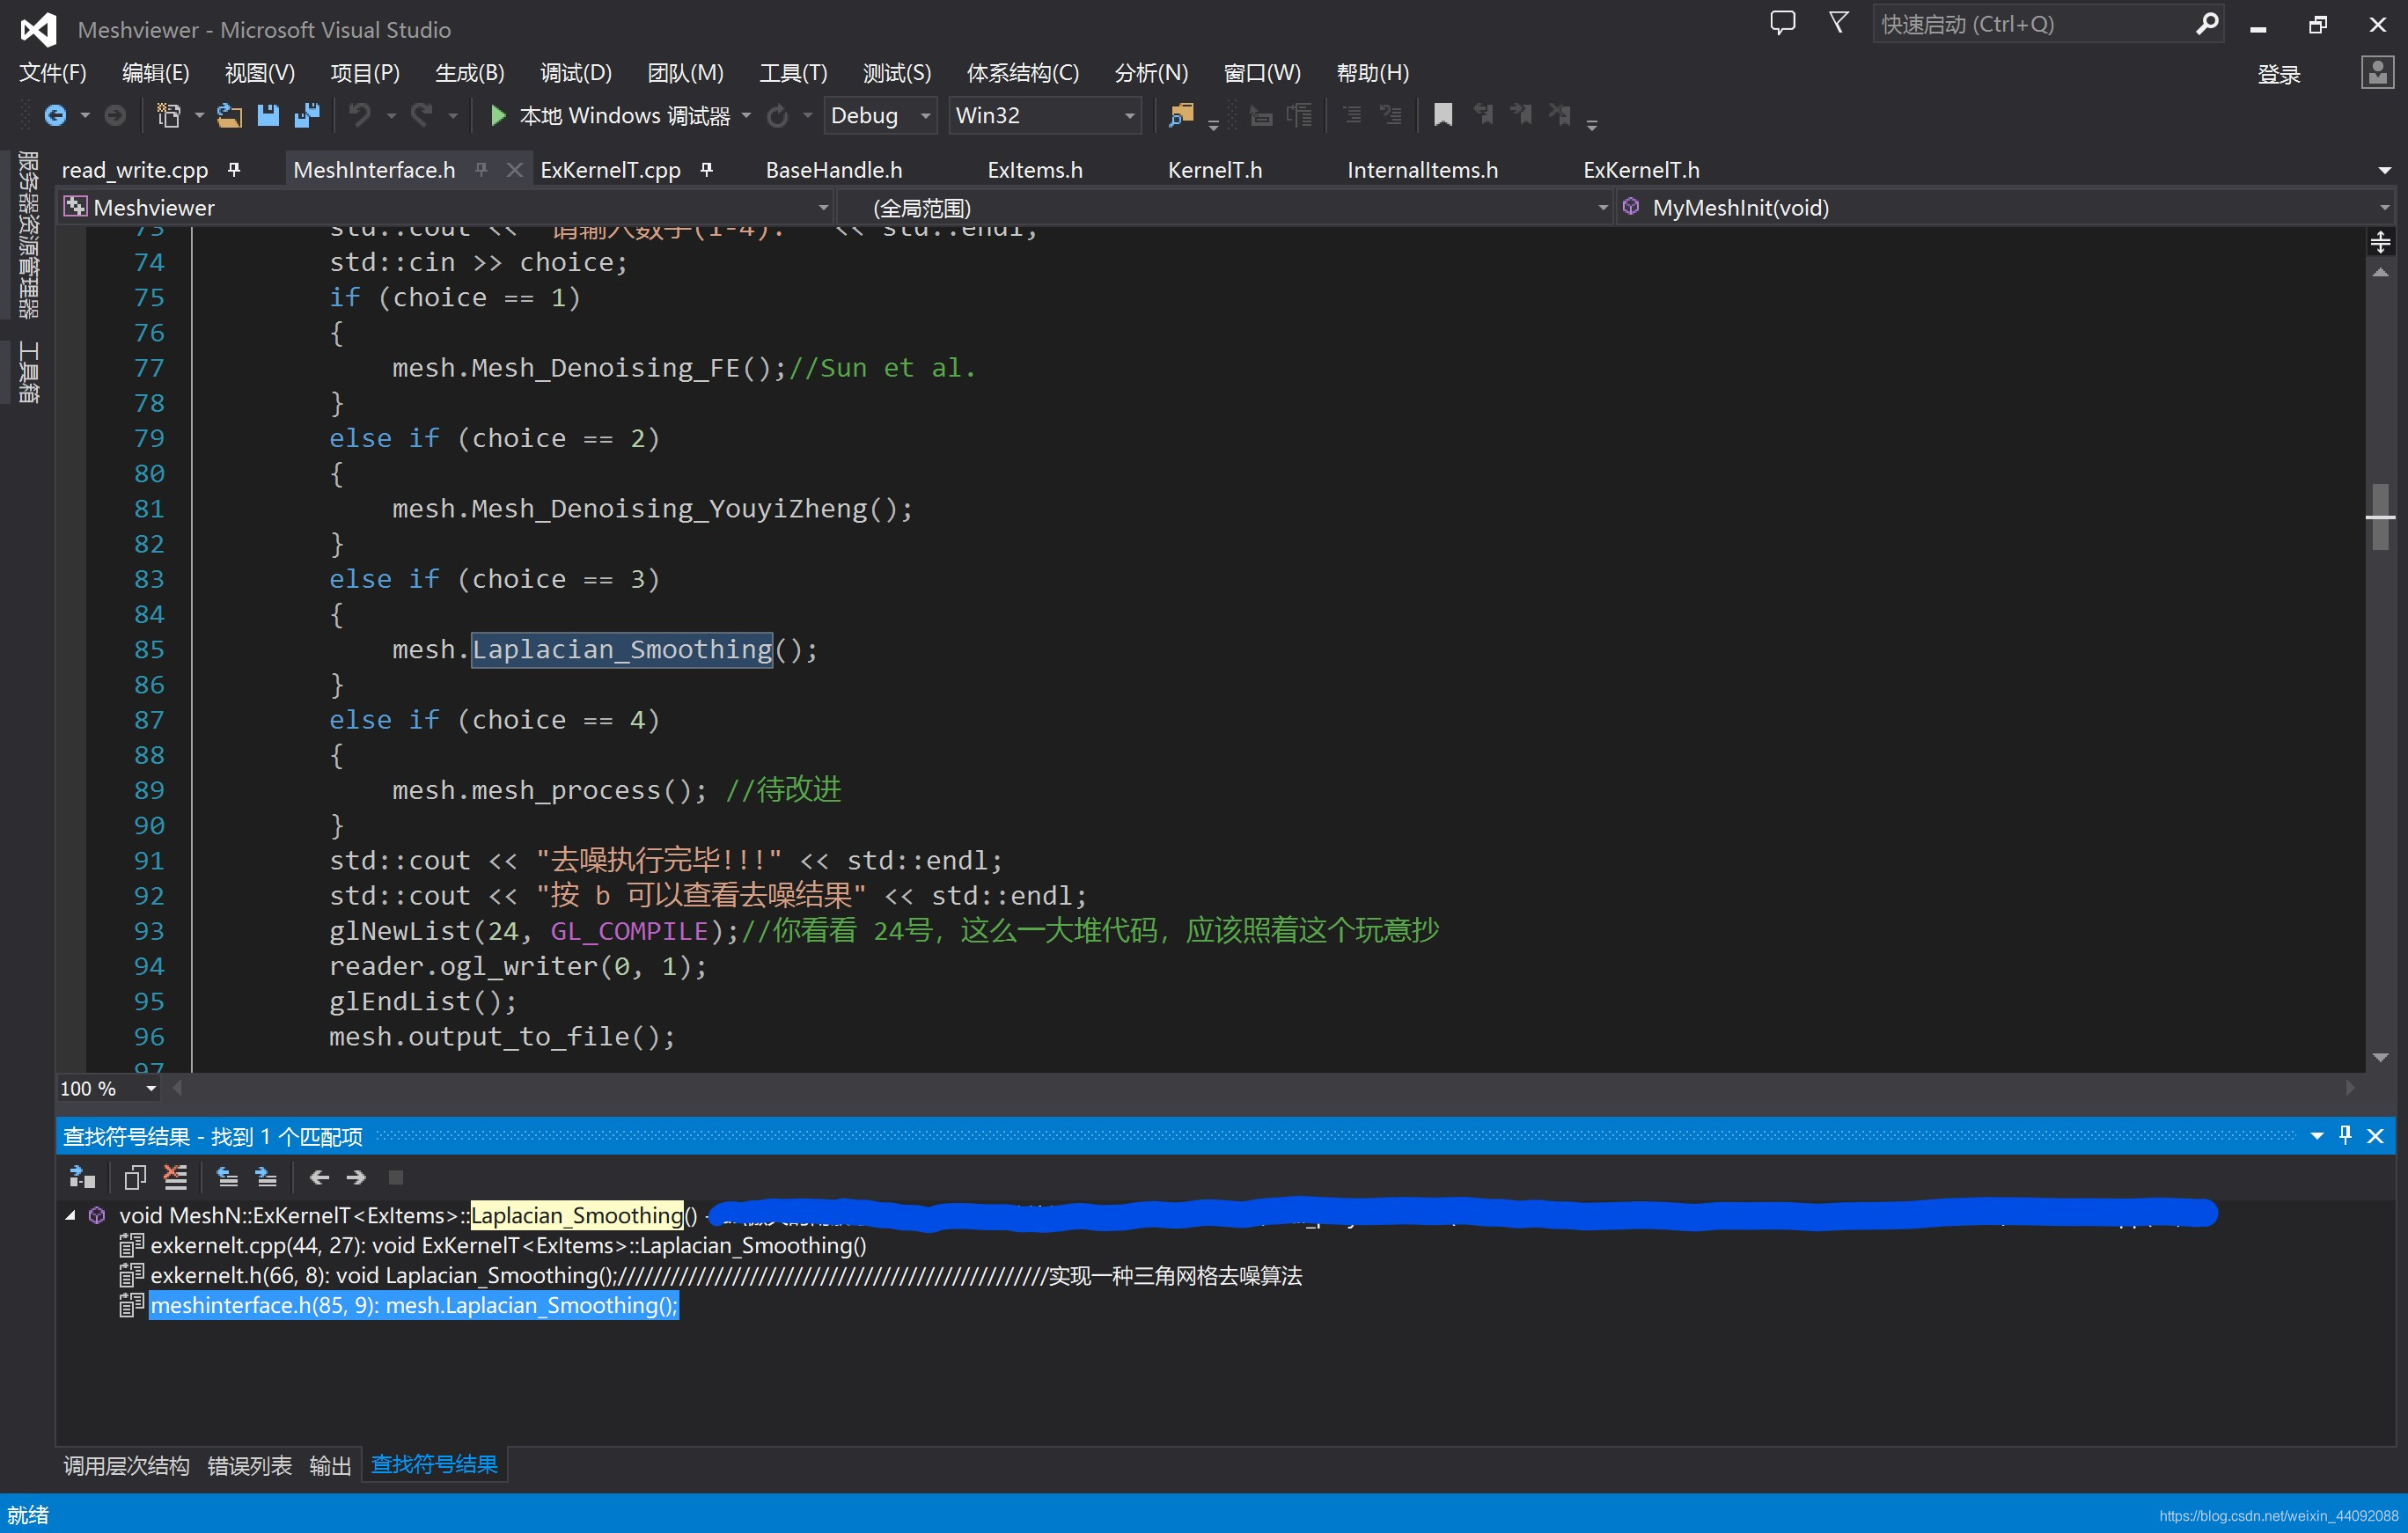2408x1533 pixels.
Task: Click the notifications filter funnel icon
Action: [1838, 23]
